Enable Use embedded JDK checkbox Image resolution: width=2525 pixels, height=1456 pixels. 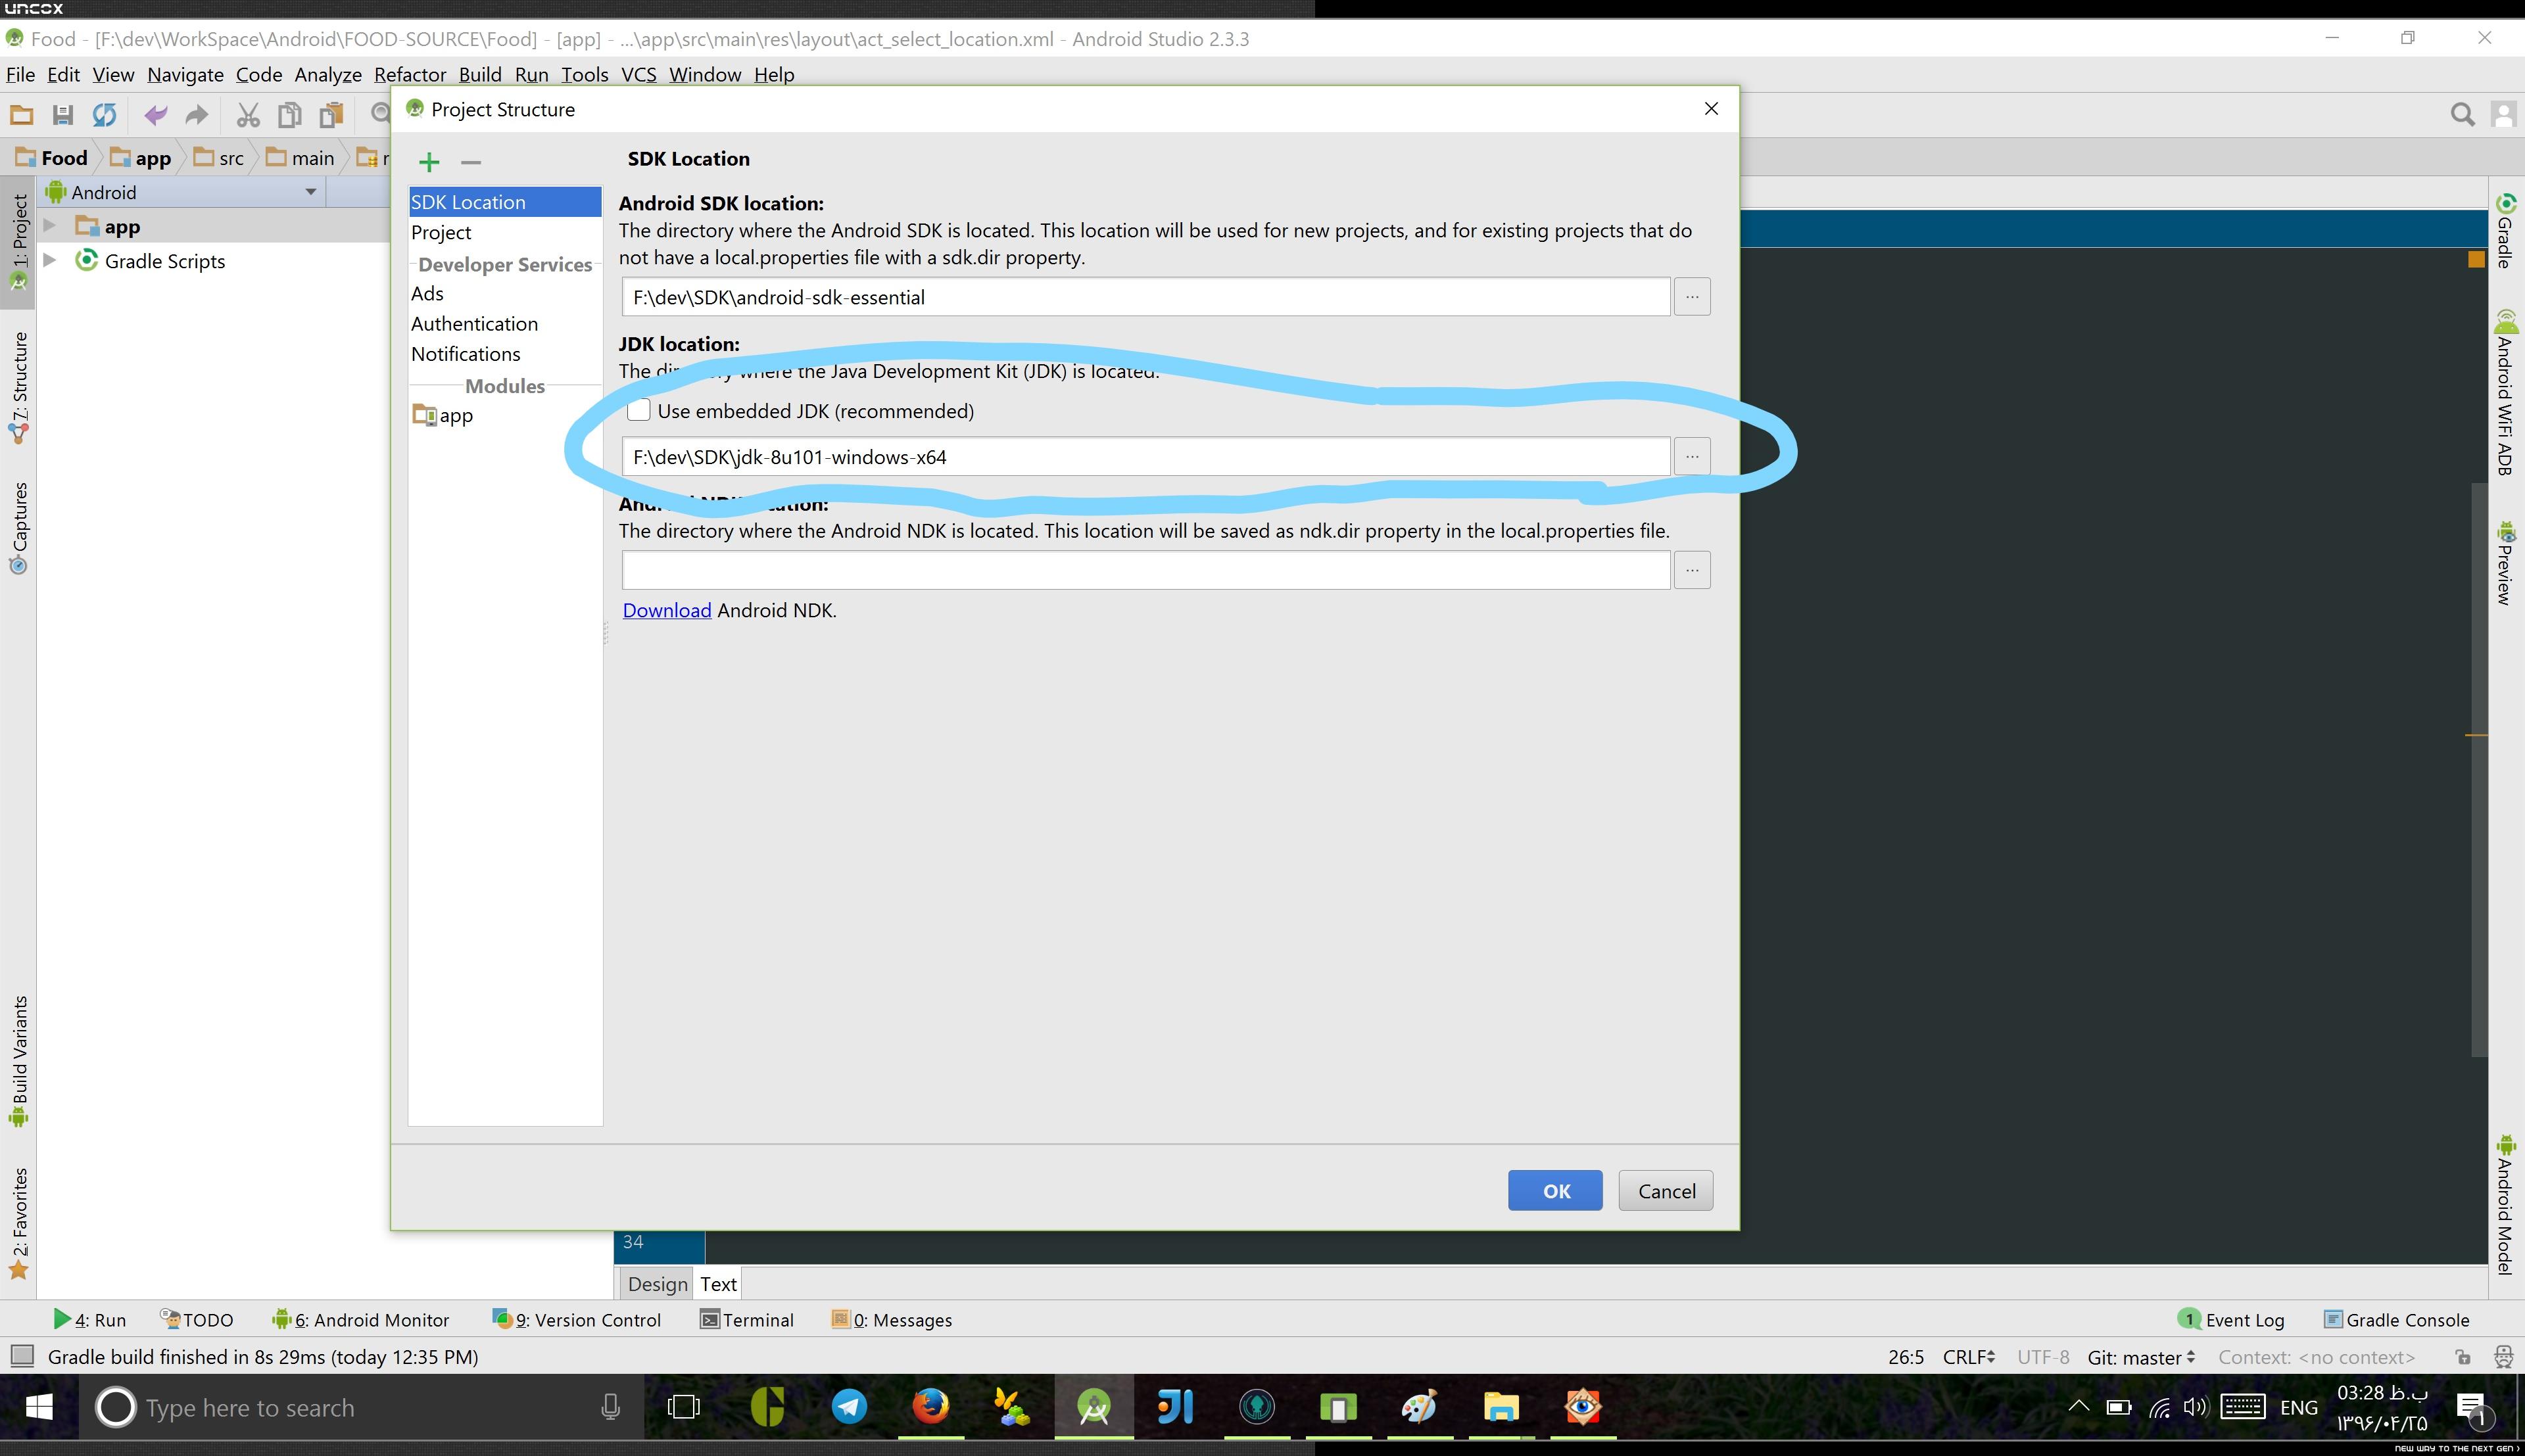point(639,410)
